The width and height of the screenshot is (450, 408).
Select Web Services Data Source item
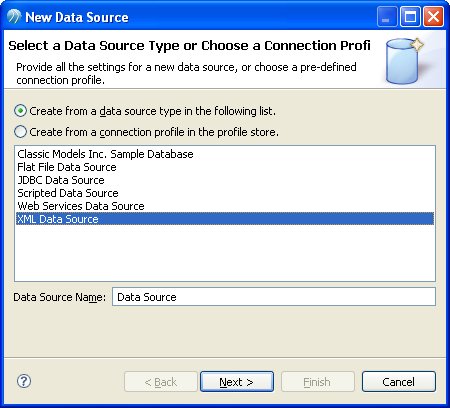point(81,206)
